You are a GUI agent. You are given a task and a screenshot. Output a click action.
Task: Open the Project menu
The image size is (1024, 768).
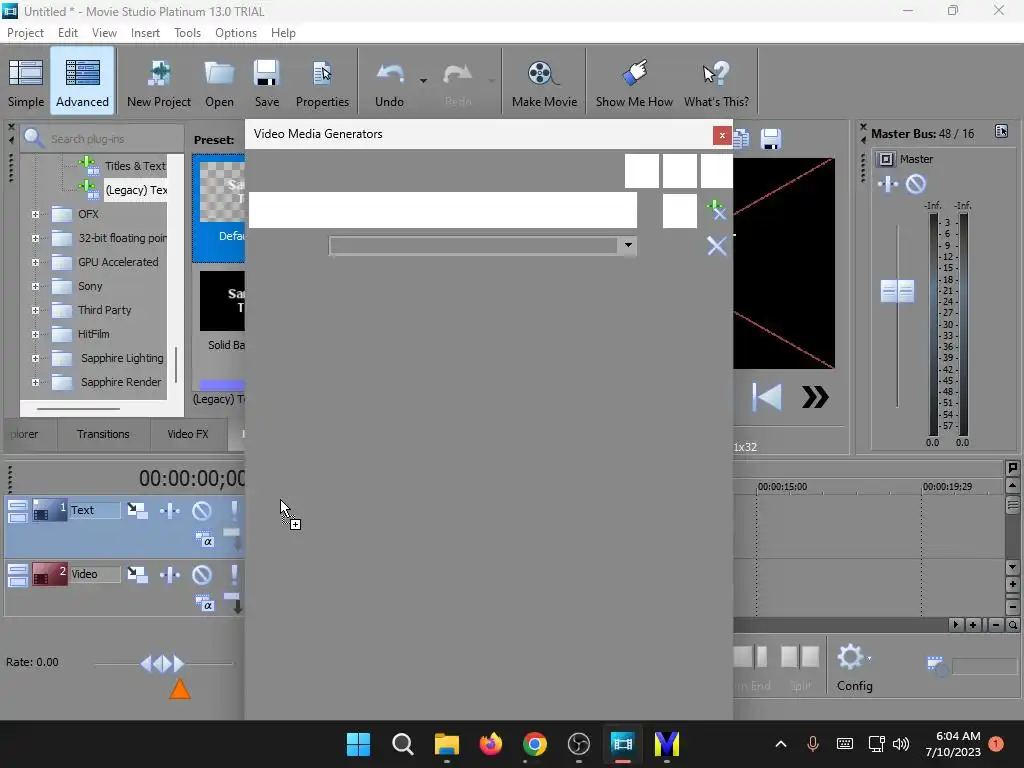pos(25,33)
